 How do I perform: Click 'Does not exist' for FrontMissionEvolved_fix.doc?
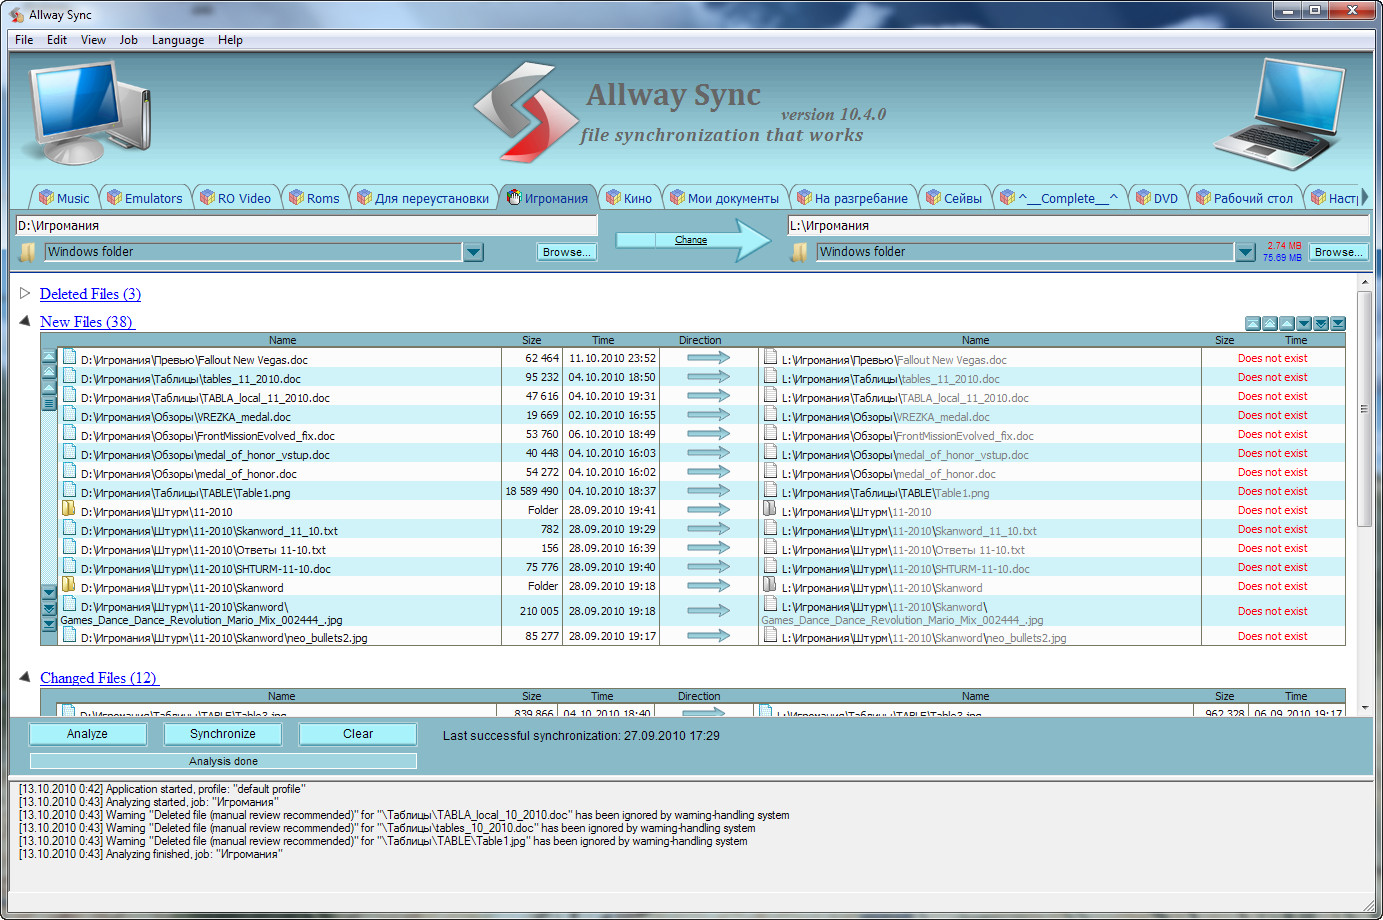coord(1272,434)
